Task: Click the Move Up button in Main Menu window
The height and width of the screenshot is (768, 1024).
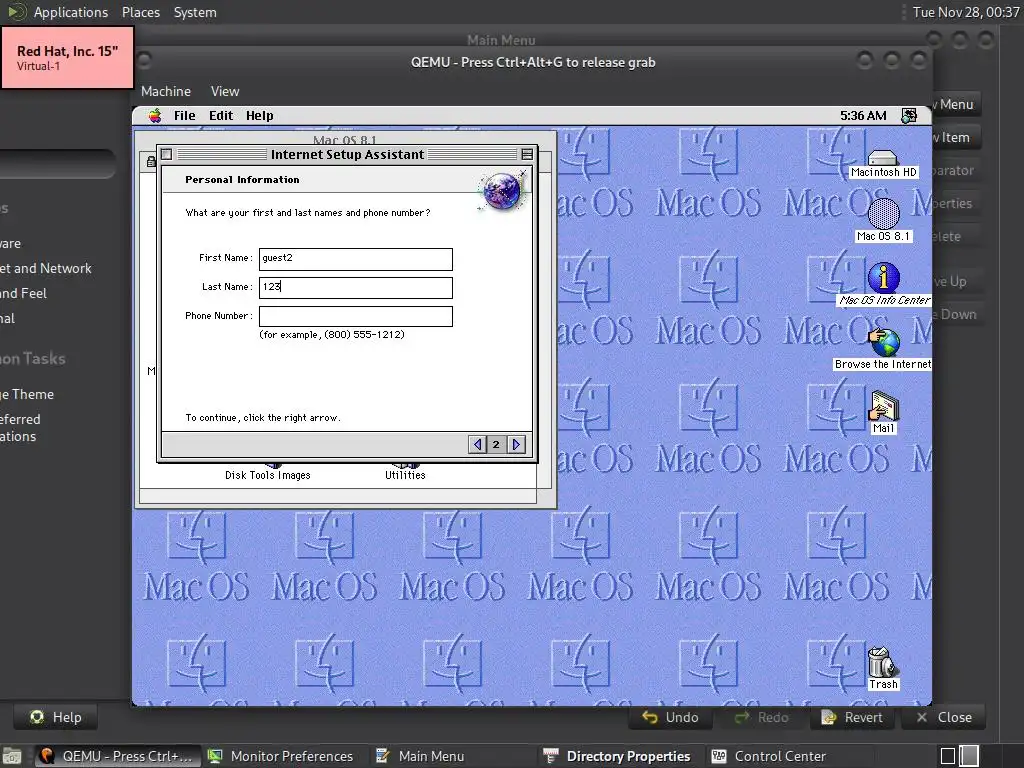Action: tap(956, 281)
